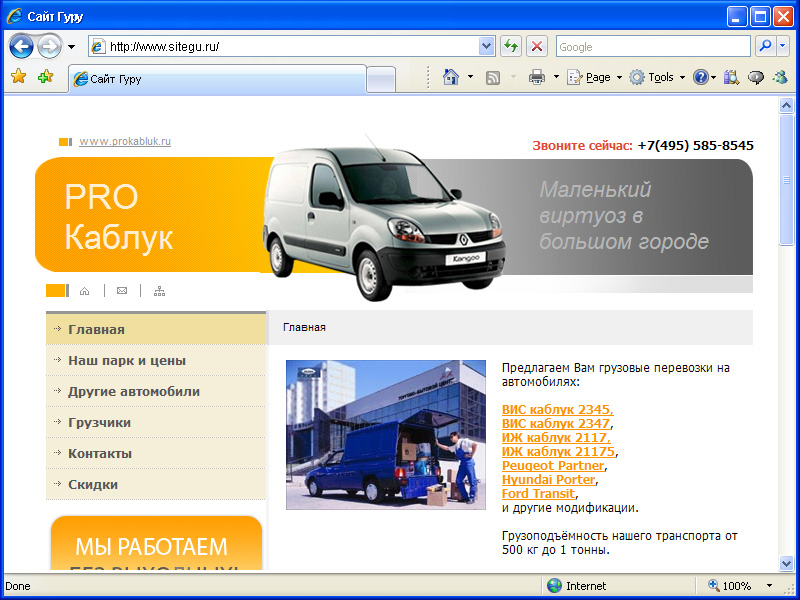Open the search provider options dropdown

tap(783, 46)
